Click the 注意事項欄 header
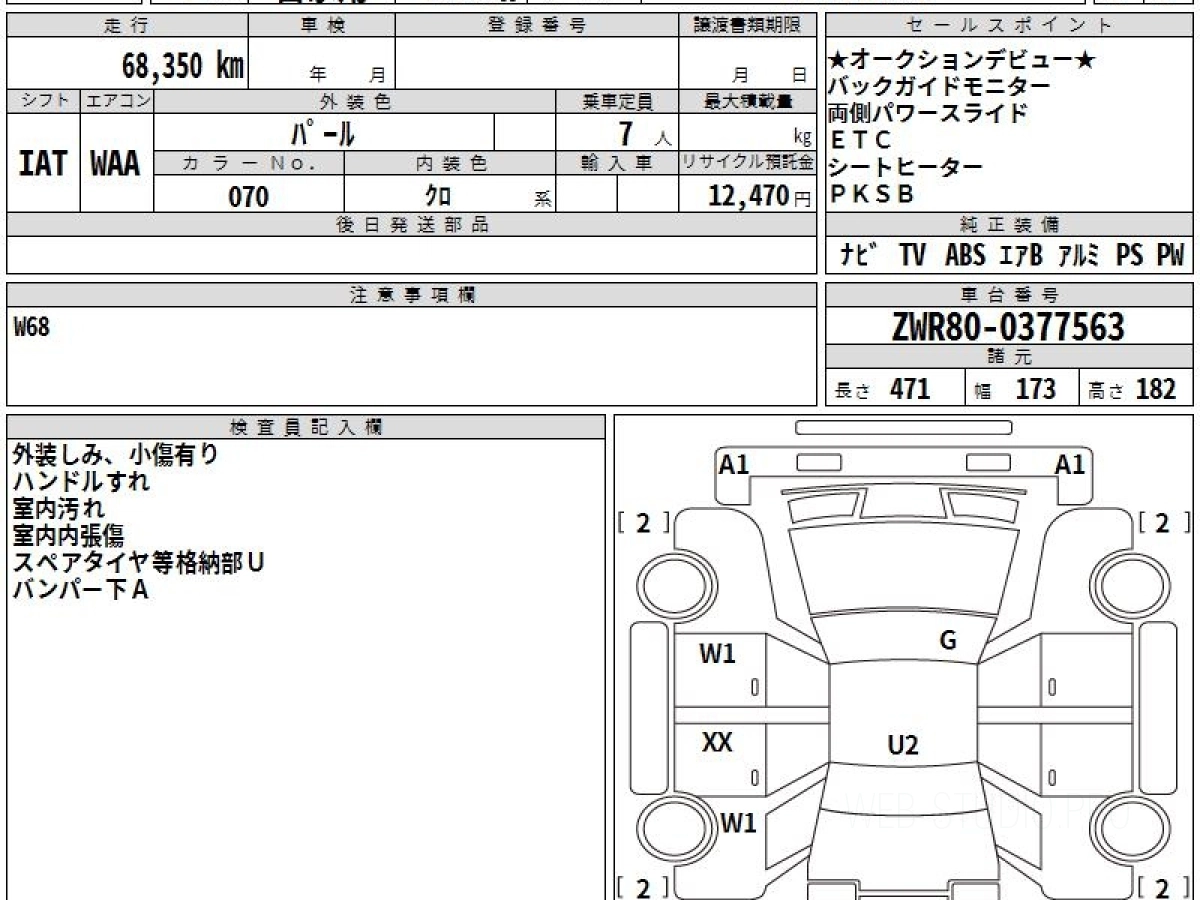This screenshot has width=1200, height=900. pyautogui.click(x=411, y=294)
